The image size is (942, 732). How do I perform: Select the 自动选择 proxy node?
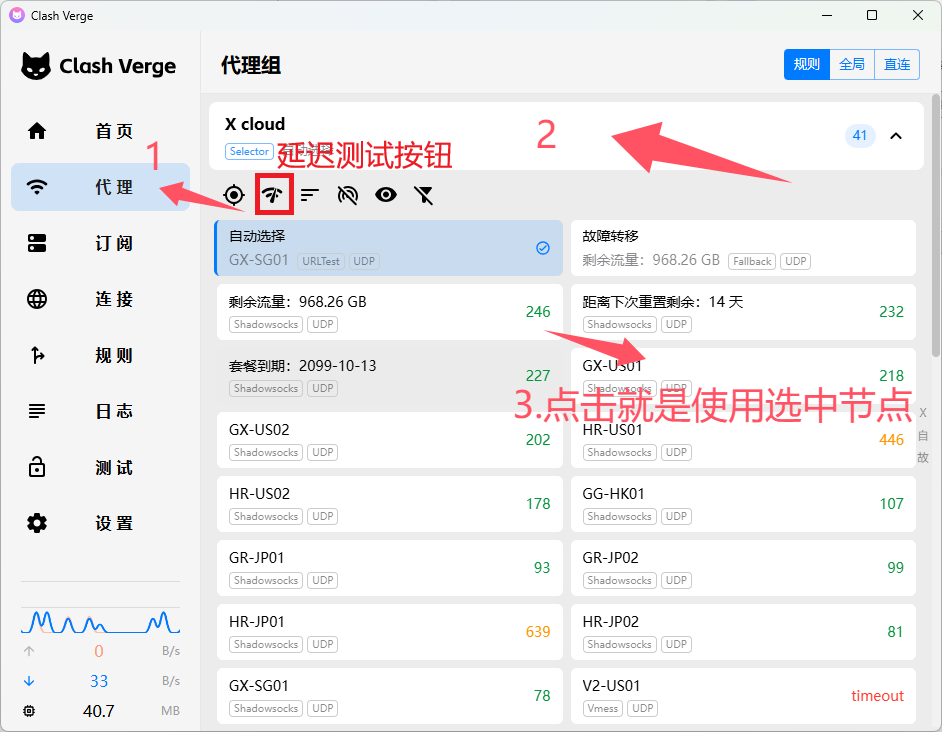tap(389, 248)
